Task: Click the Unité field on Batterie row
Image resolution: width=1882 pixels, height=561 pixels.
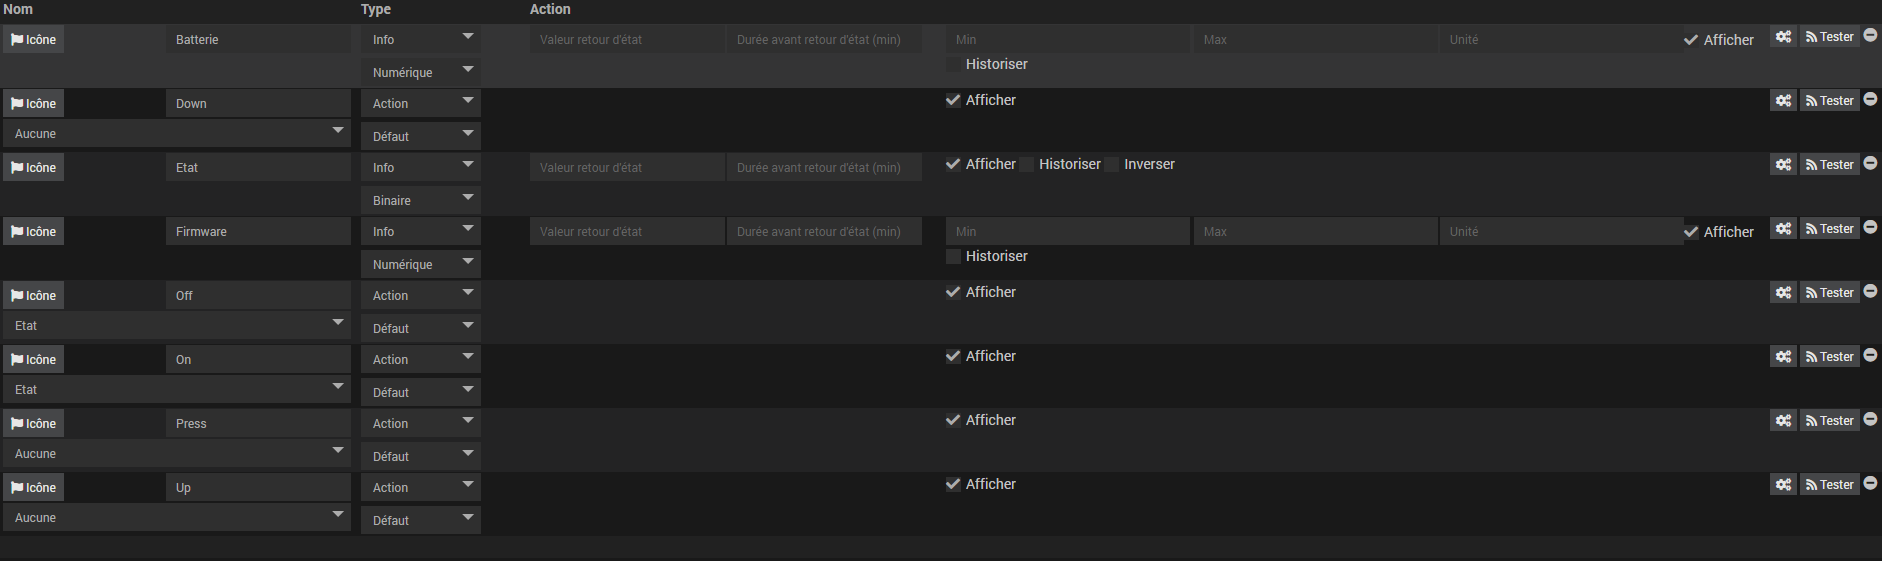Action: (x=1560, y=40)
